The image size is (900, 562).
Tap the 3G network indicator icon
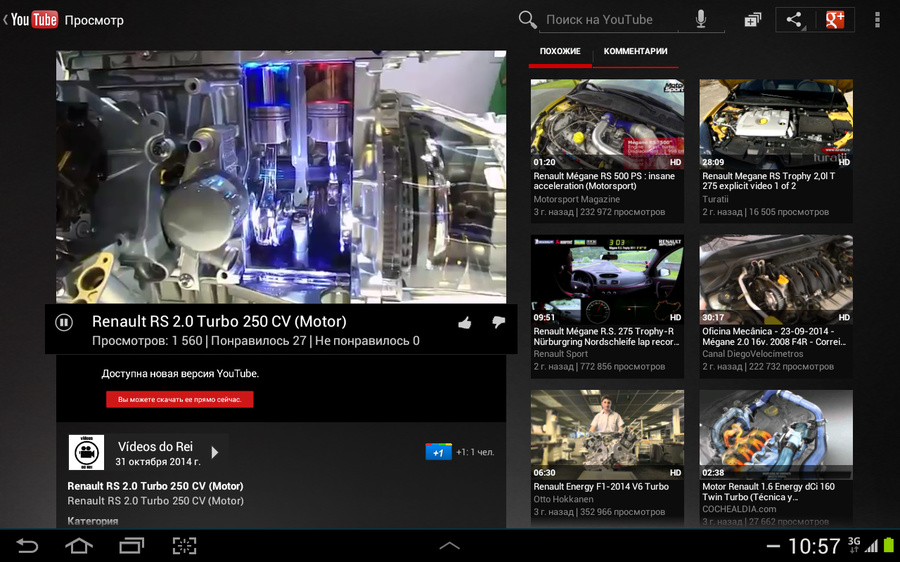pyautogui.click(x=854, y=545)
